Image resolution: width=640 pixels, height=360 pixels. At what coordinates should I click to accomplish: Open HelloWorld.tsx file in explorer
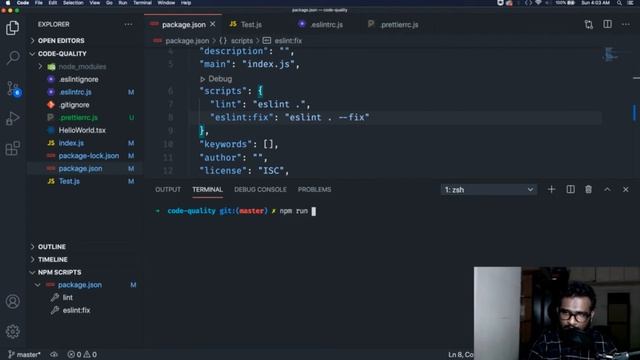(82, 130)
